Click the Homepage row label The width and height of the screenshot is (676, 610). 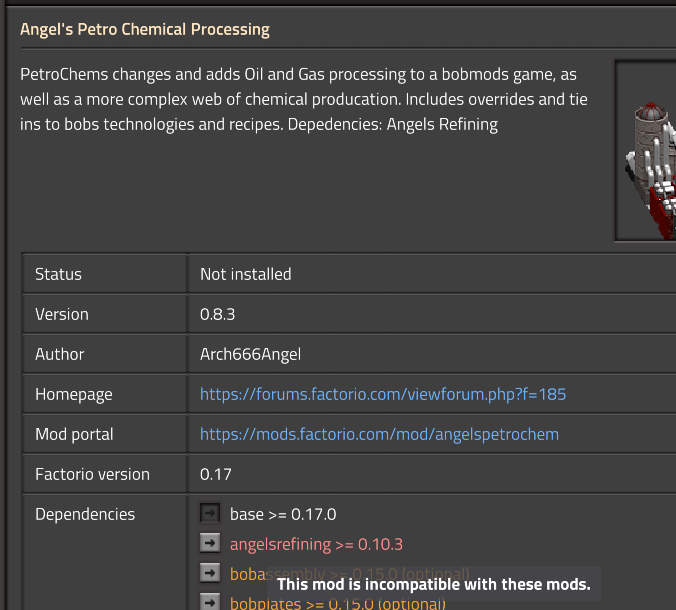click(x=74, y=394)
